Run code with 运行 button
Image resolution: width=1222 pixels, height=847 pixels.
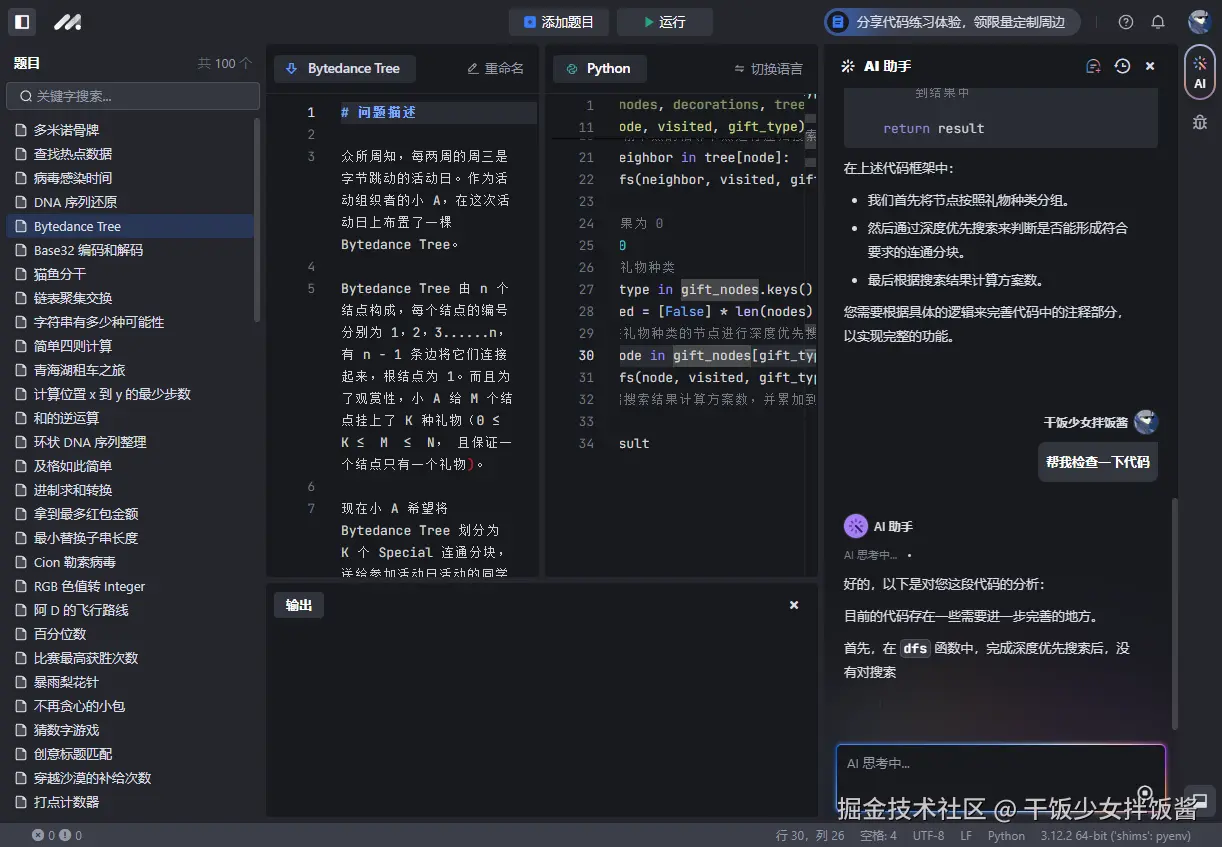pos(664,22)
